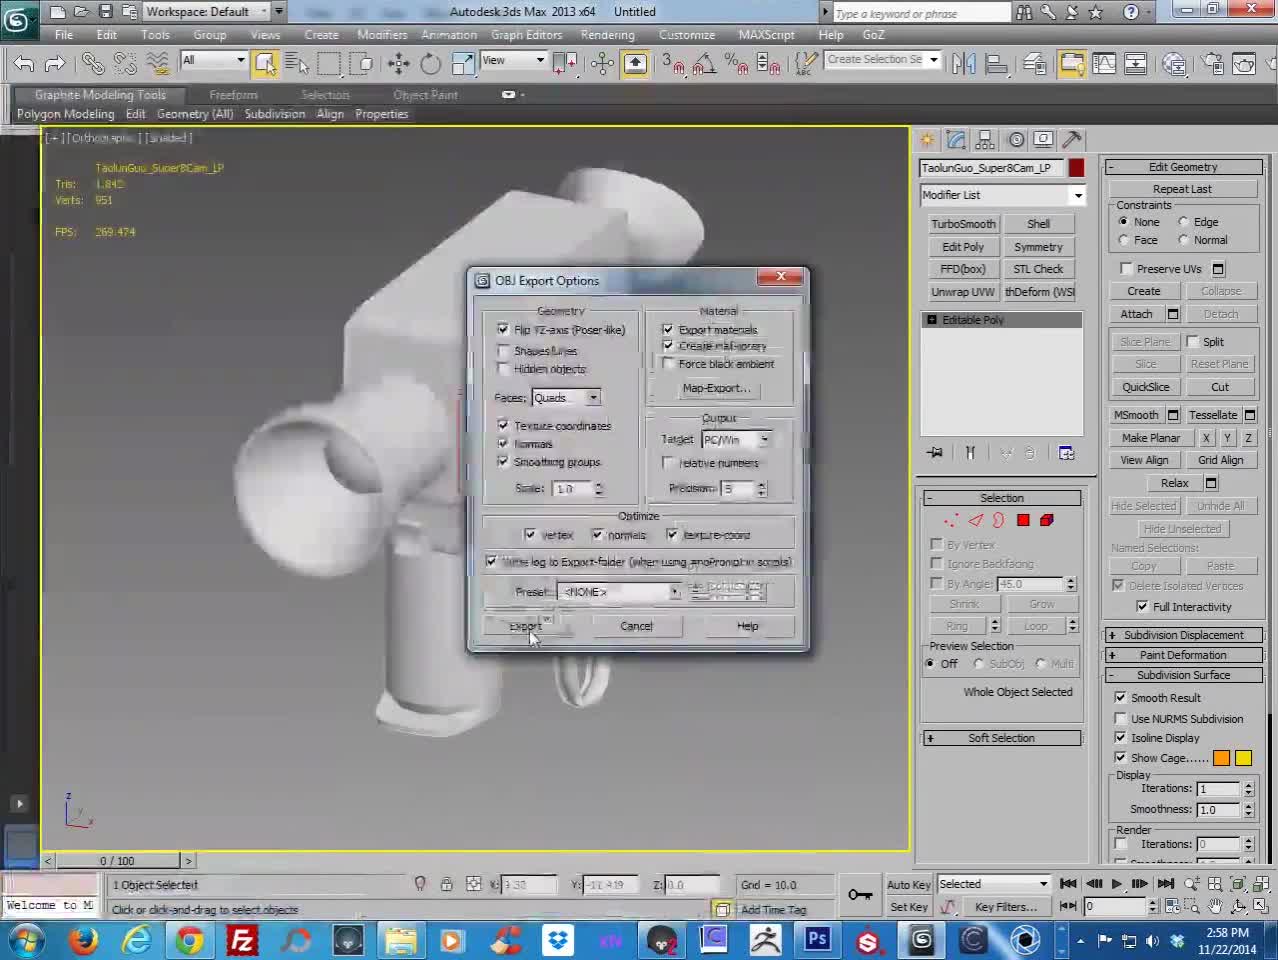Click Pin Stack icon below modifier stack
This screenshot has height=960, width=1278.
click(935, 453)
